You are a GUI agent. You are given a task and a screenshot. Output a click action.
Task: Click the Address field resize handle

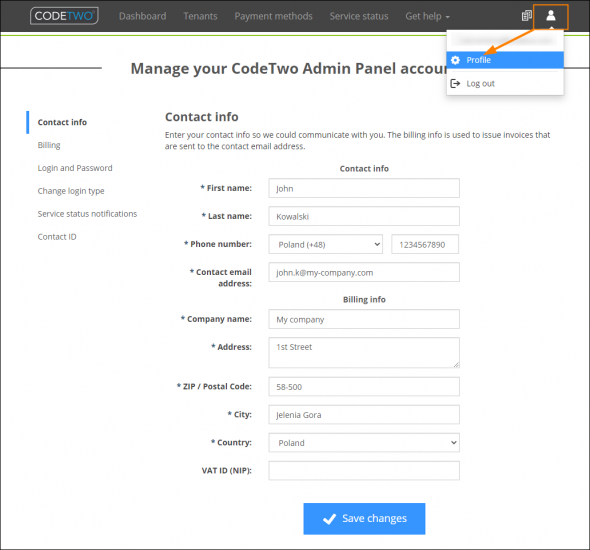[x=456, y=365]
